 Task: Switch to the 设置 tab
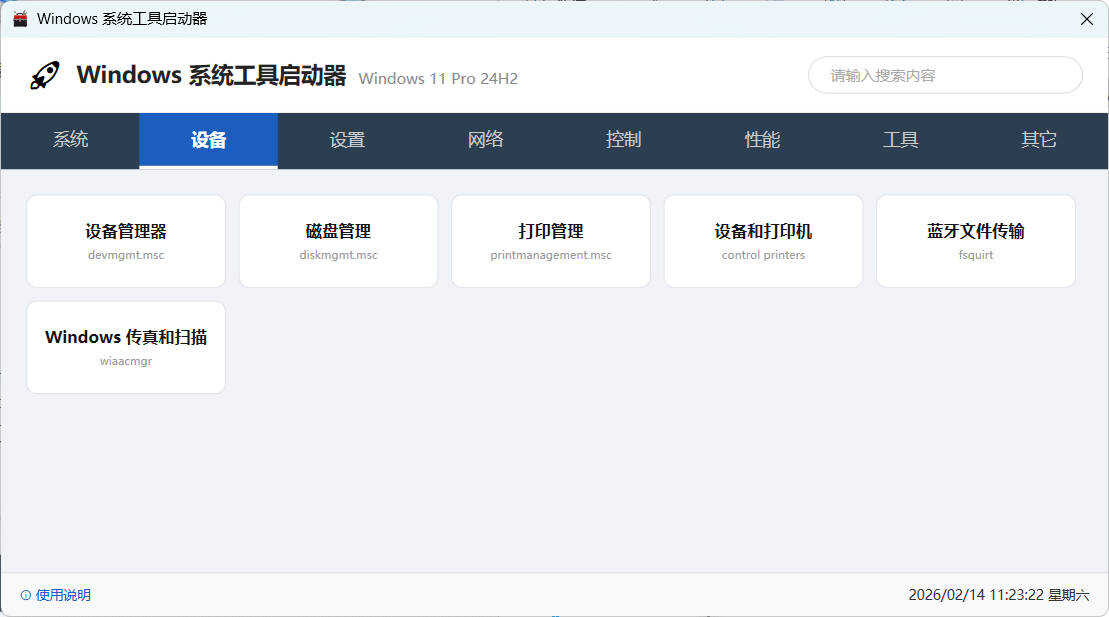click(x=346, y=140)
